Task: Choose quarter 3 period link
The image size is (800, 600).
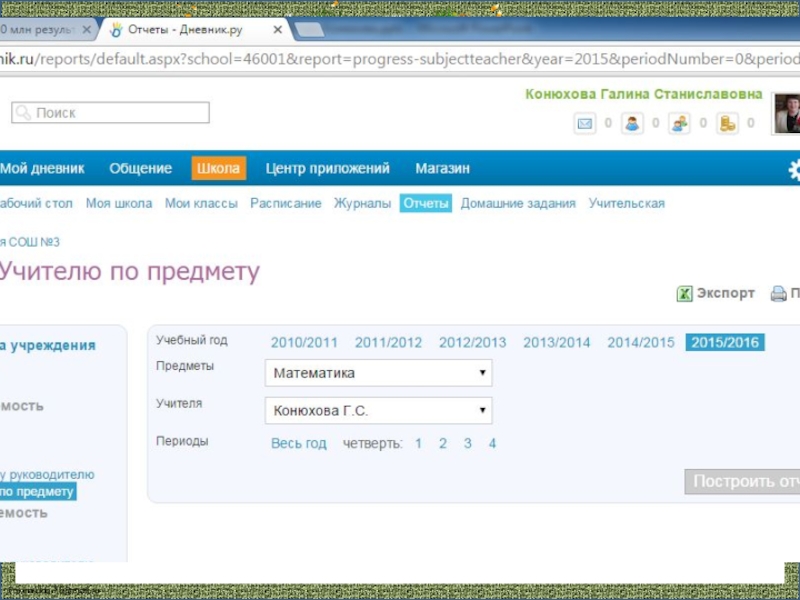Action: coord(467,443)
